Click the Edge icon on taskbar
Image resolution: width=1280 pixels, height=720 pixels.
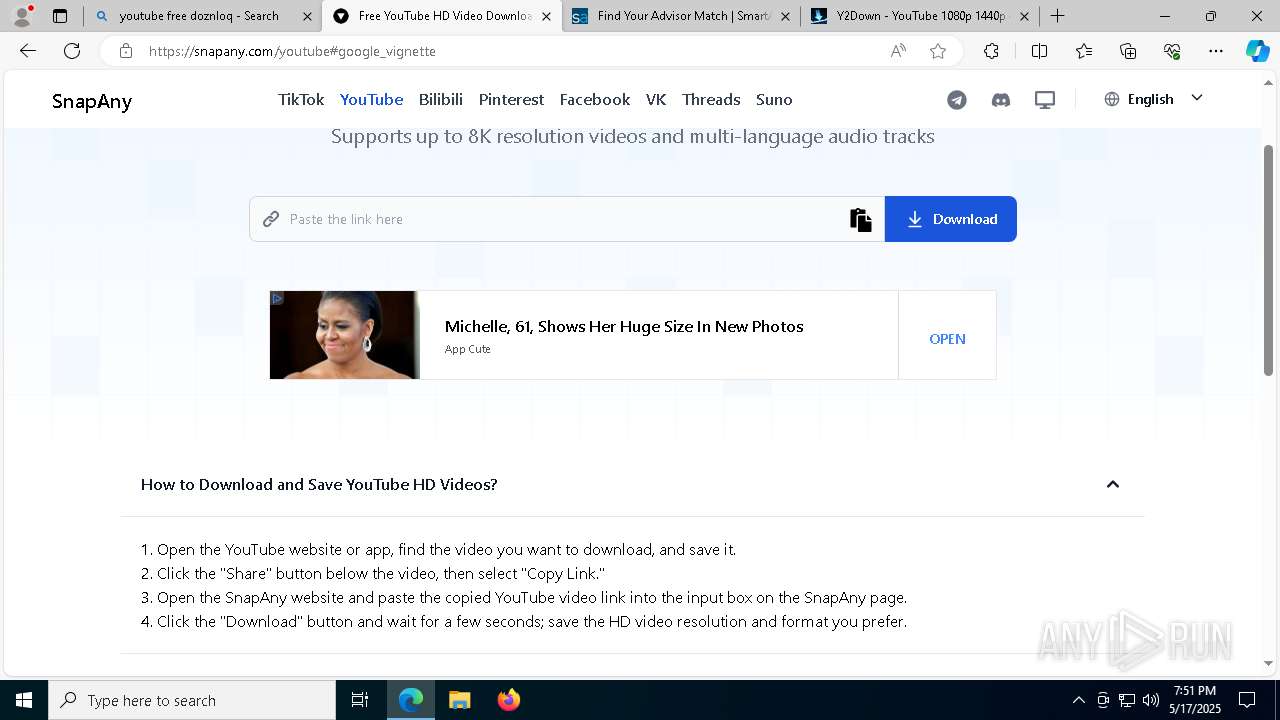(411, 700)
